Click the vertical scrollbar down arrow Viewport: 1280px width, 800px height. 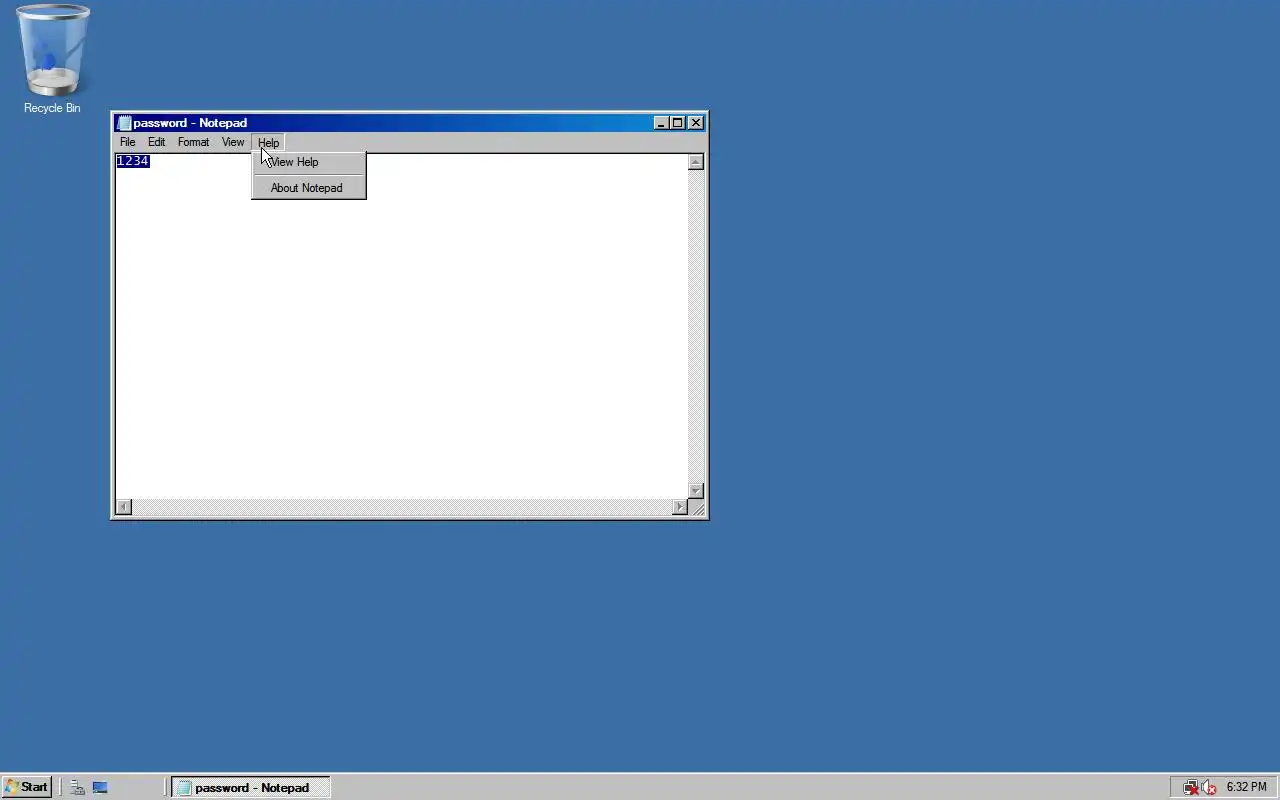[x=696, y=491]
